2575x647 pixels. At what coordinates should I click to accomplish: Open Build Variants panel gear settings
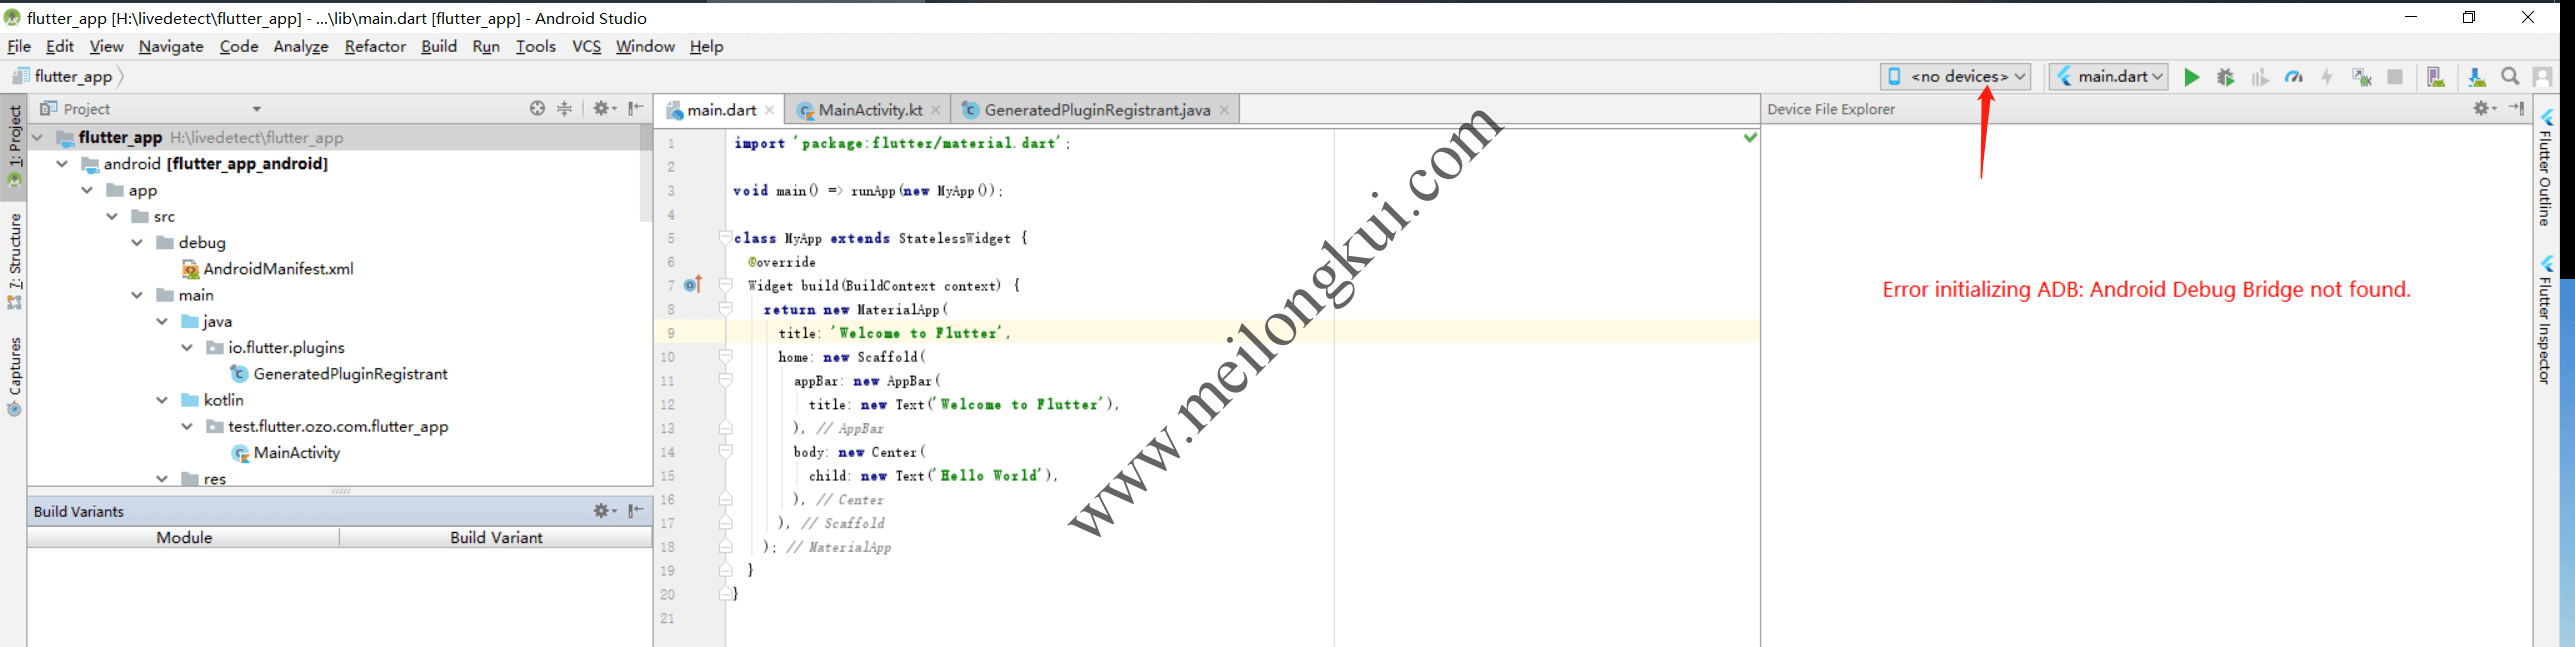coord(604,511)
